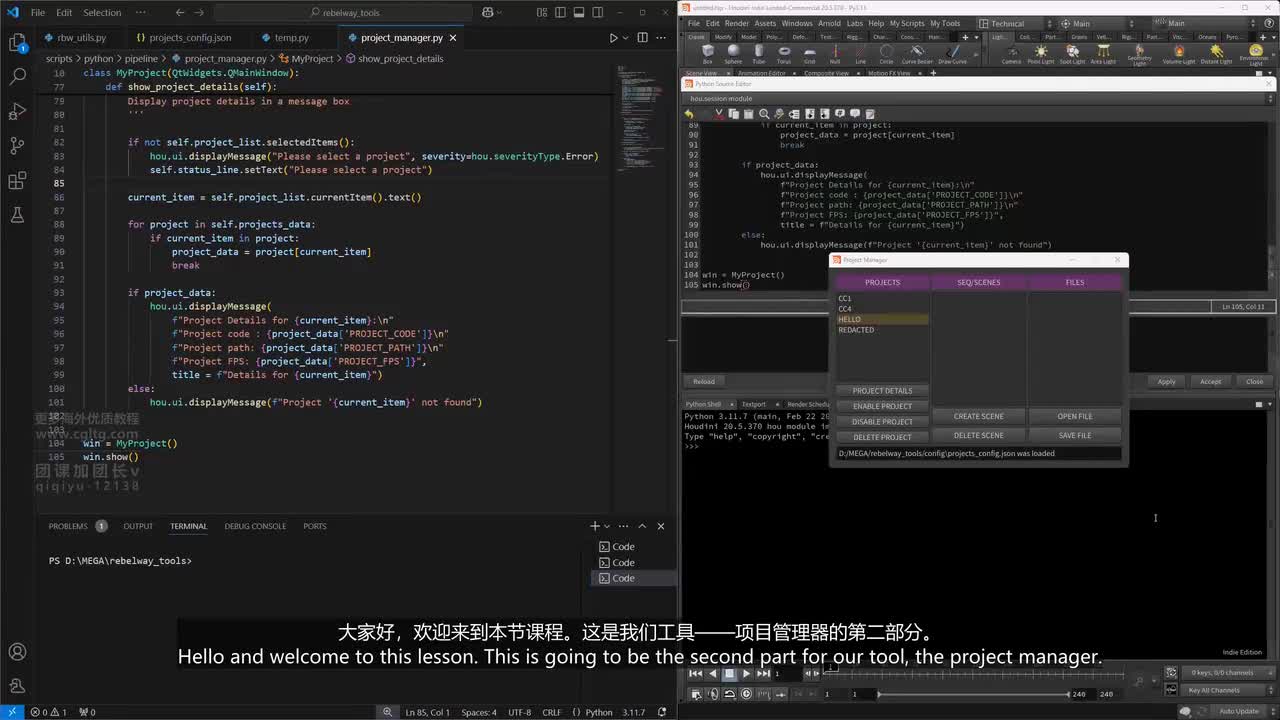Open the 0 keys, 0/0 channels dropdown

(x=1227, y=672)
